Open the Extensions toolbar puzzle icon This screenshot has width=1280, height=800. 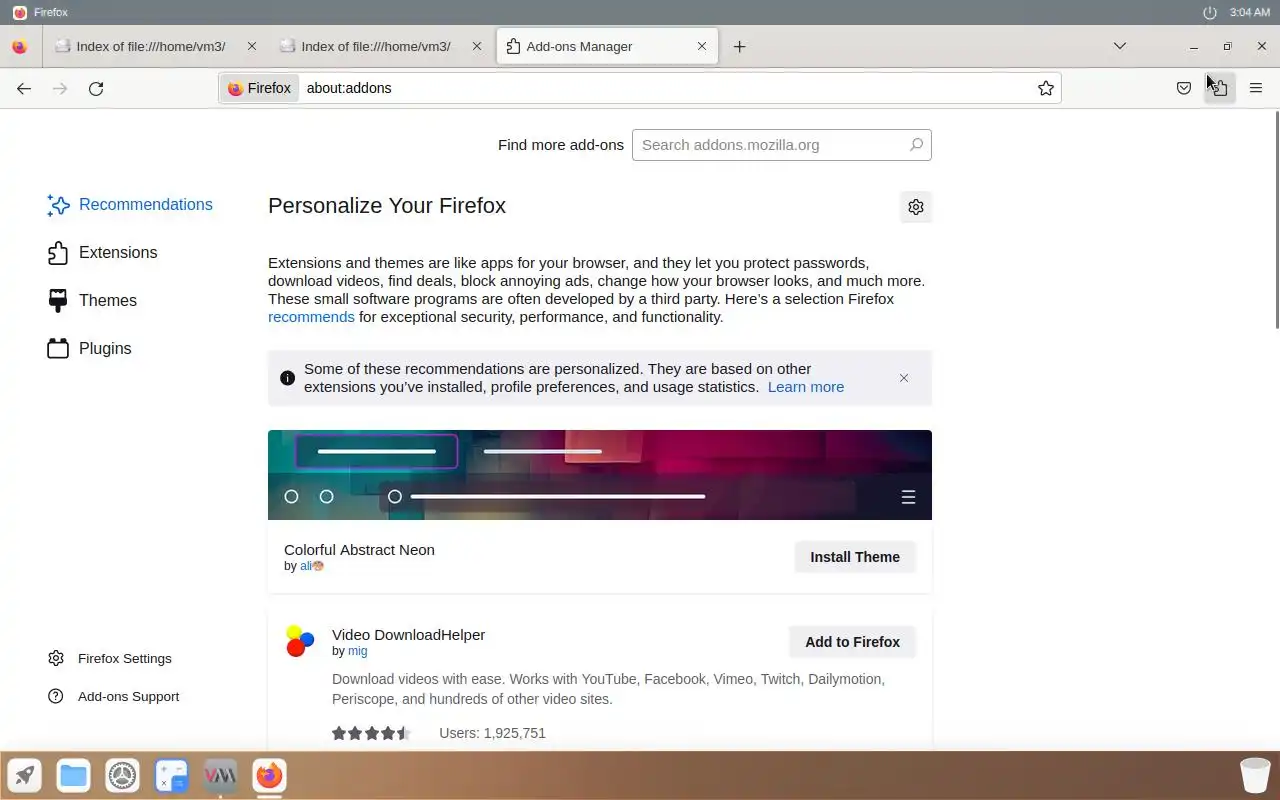pos(1219,88)
